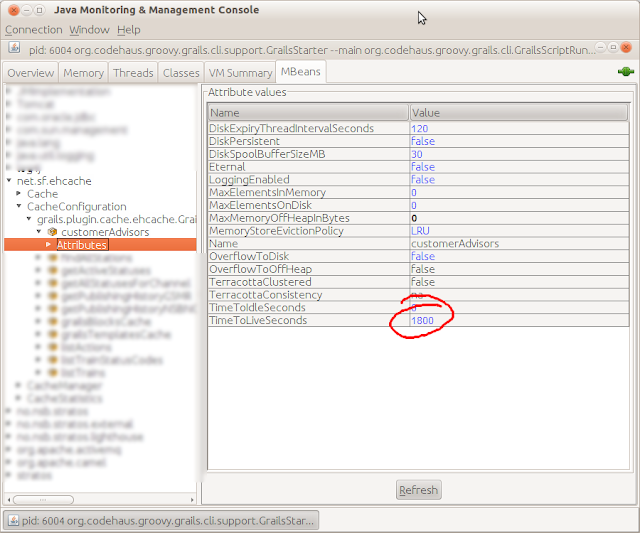Click the tree horizontal scrollbar thumb
640x533 pixels.
[43, 500]
